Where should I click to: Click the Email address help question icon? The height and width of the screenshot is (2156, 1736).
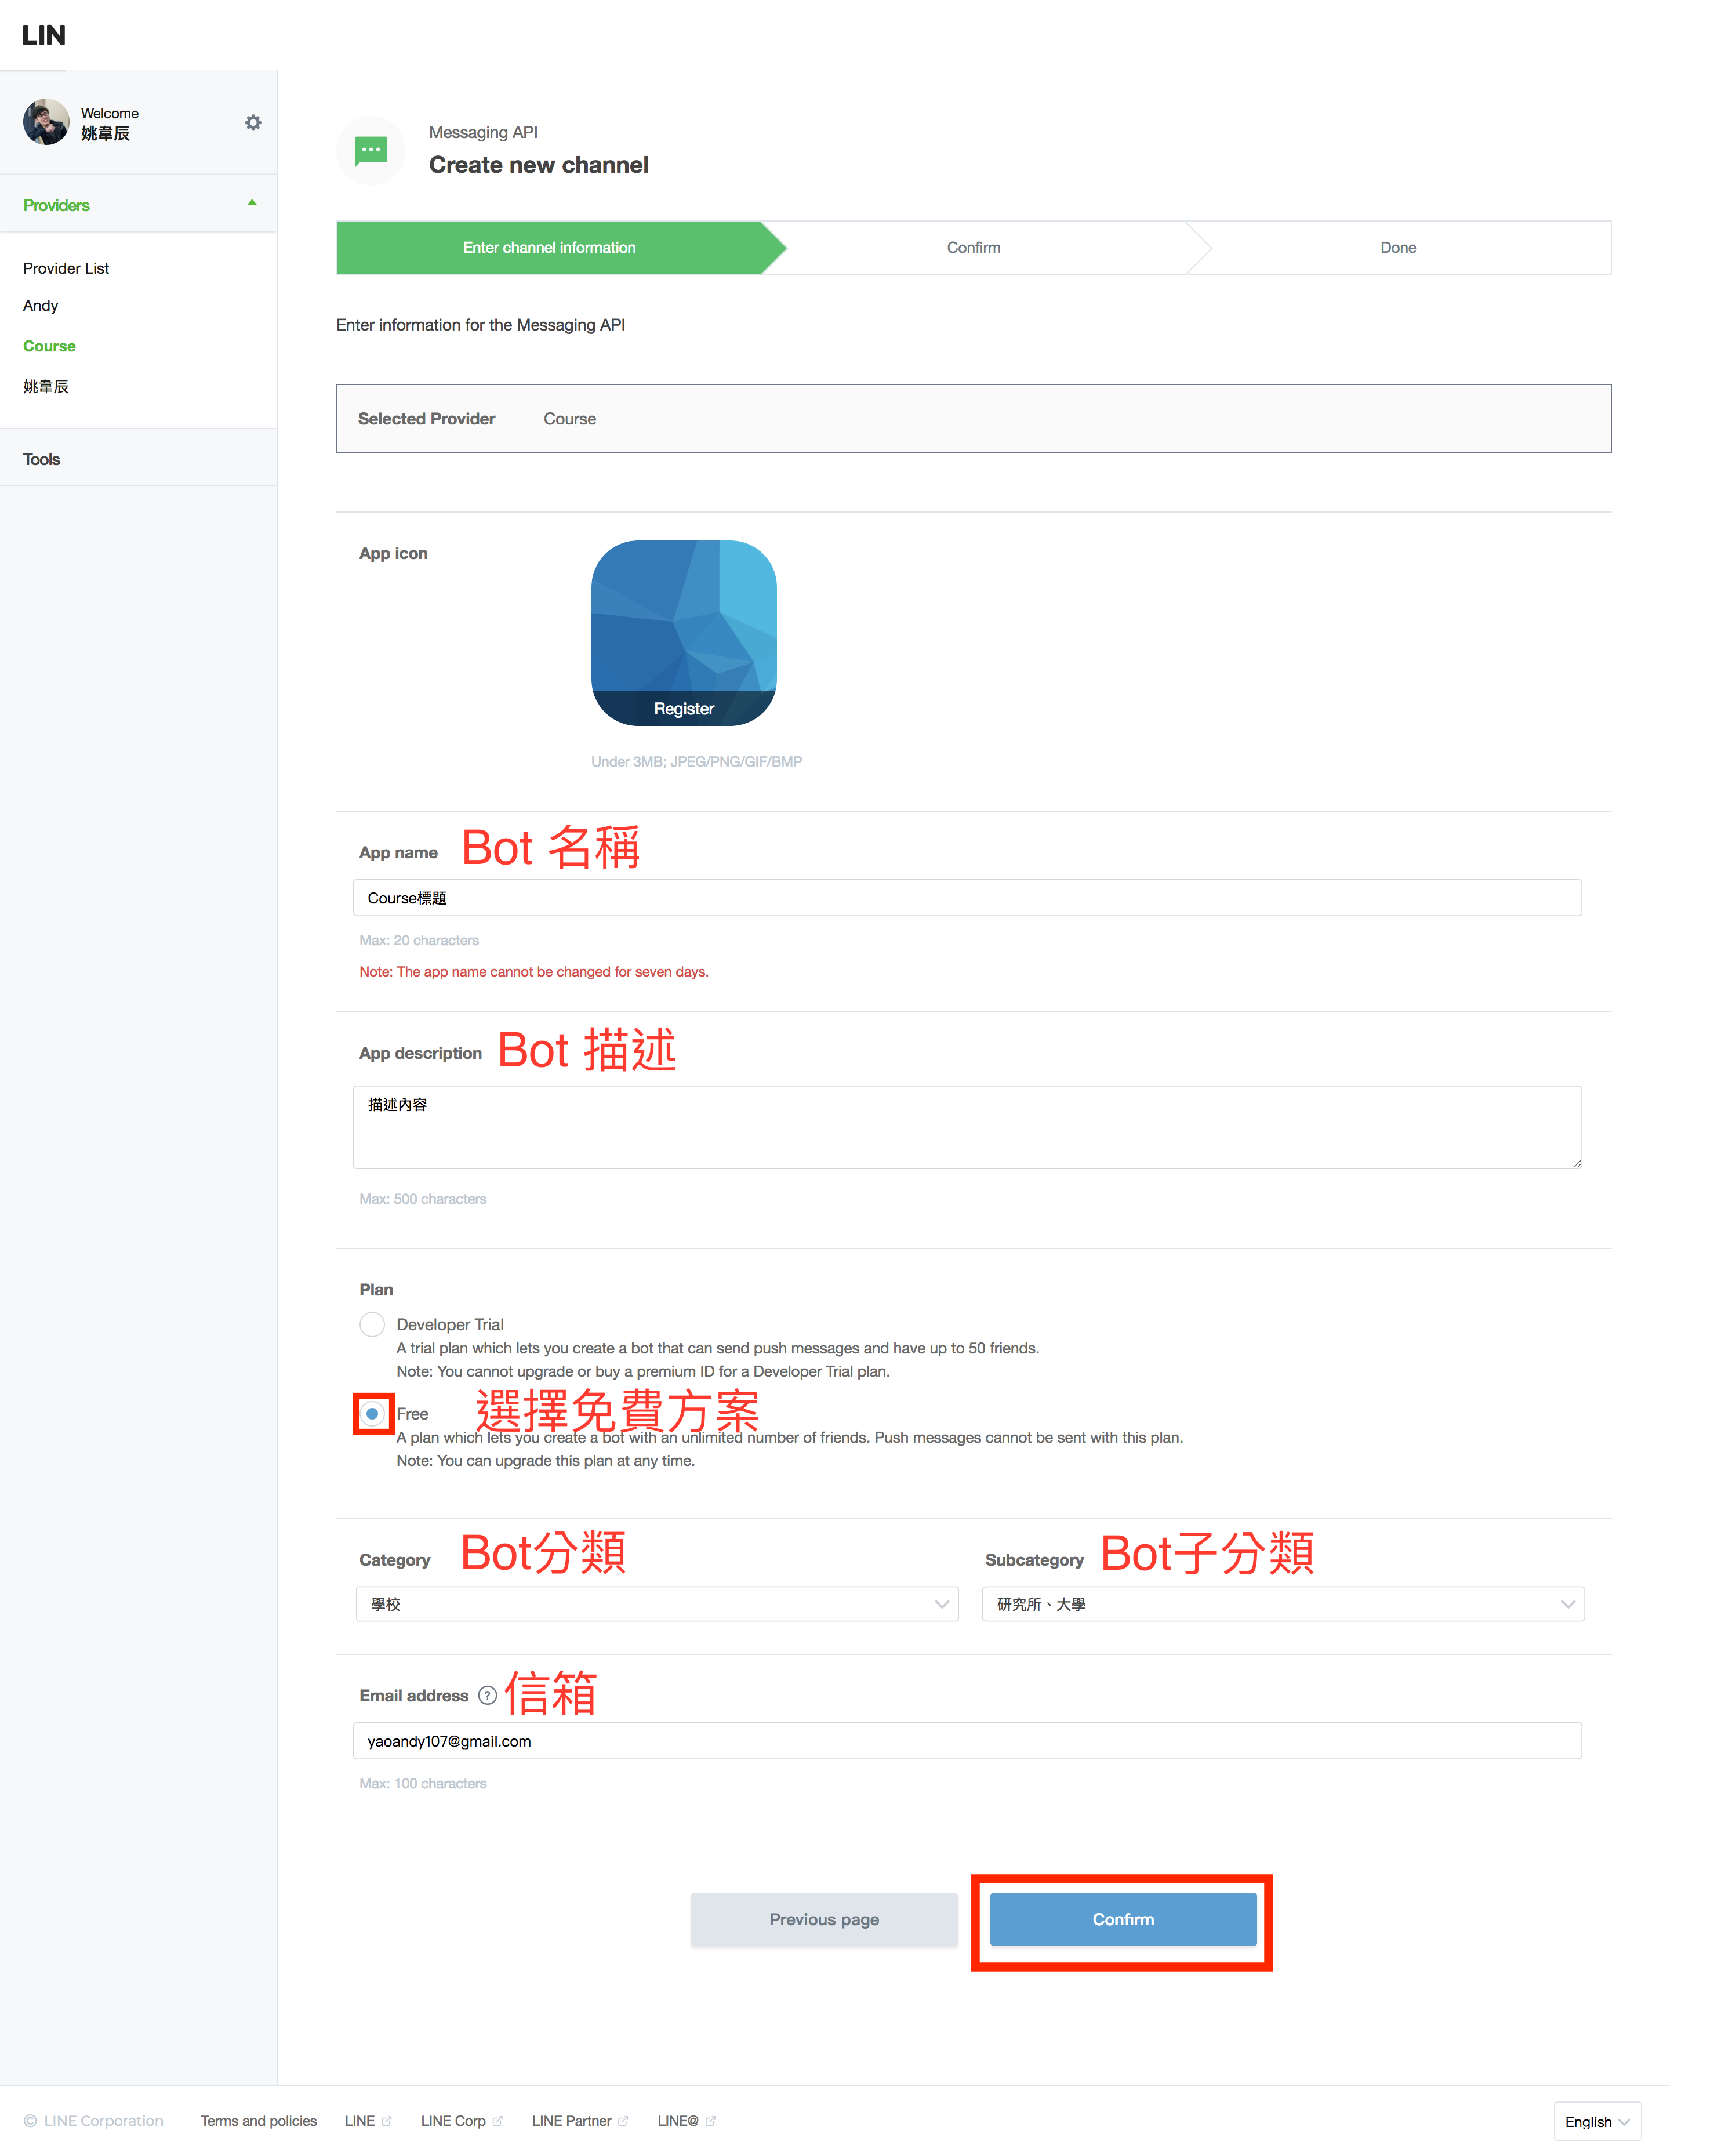click(x=487, y=1695)
